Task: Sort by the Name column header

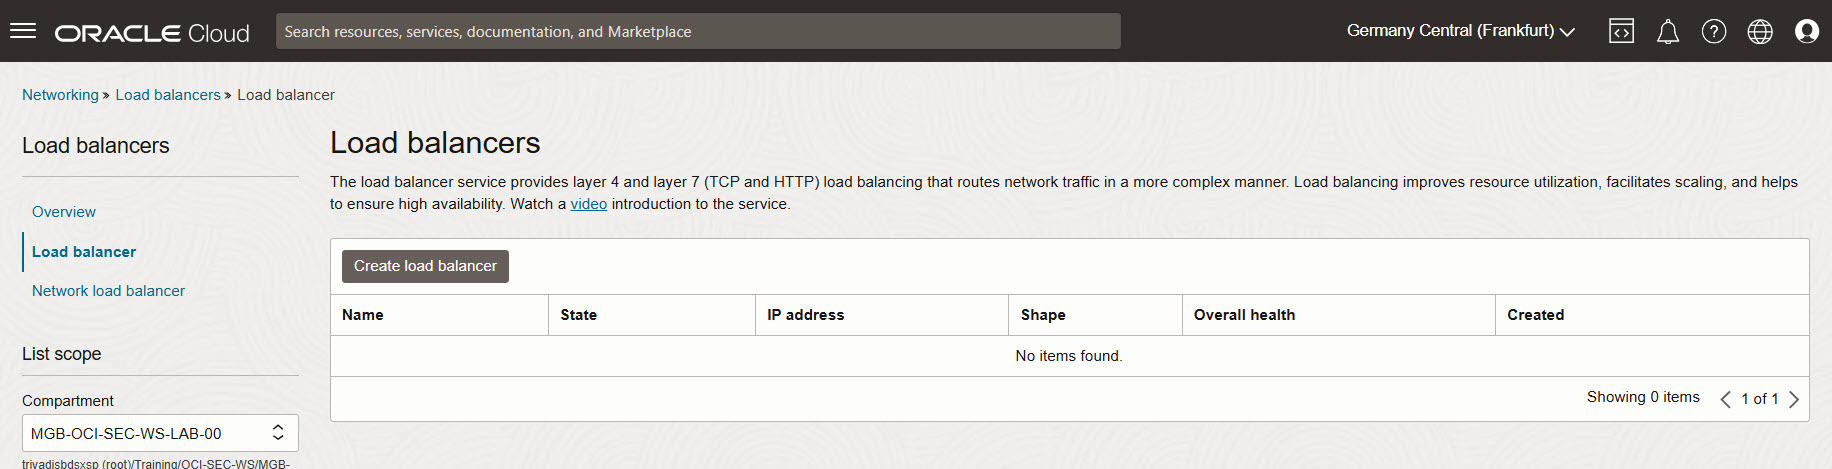Action: [363, 315]
